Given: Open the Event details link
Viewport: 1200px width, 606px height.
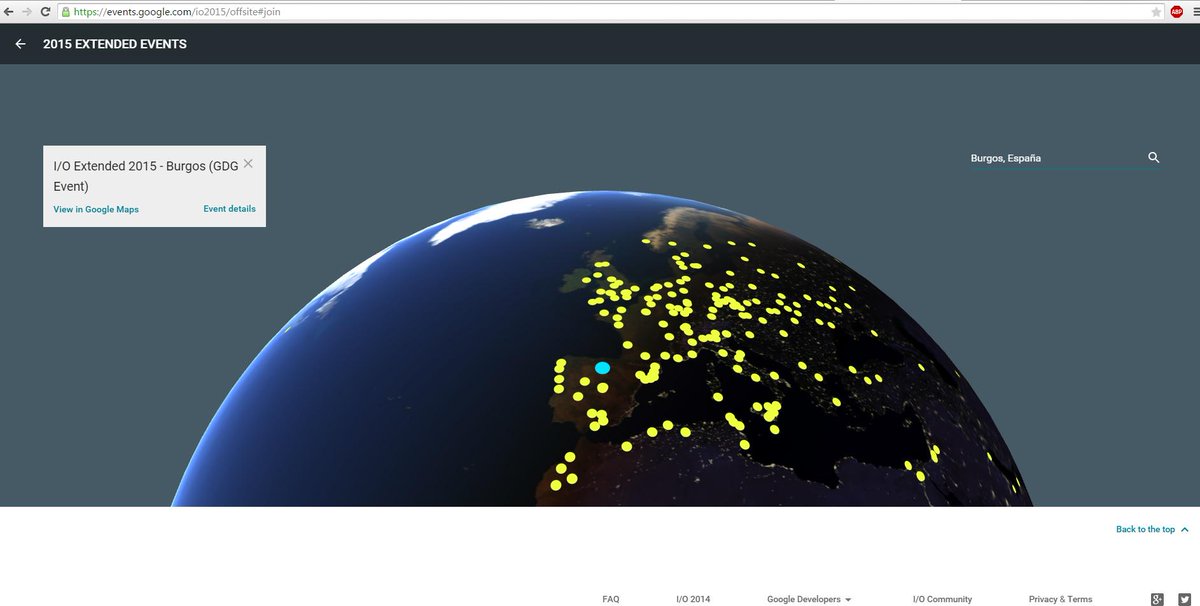Looking at the screenshot, I should [229, 209].
